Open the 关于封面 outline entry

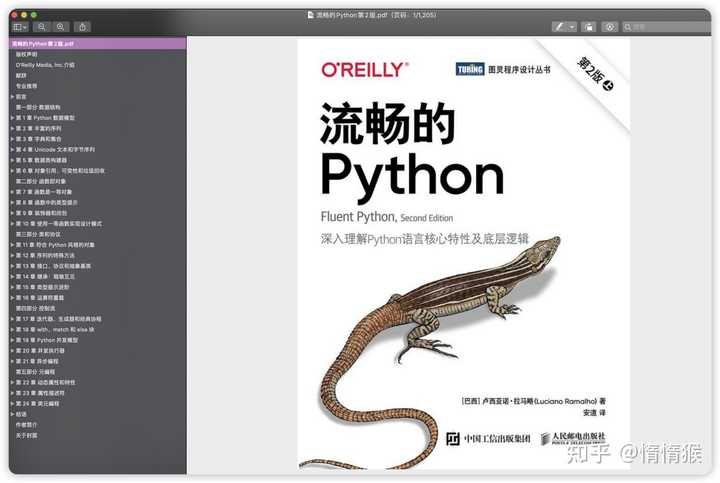click(27, 435)
